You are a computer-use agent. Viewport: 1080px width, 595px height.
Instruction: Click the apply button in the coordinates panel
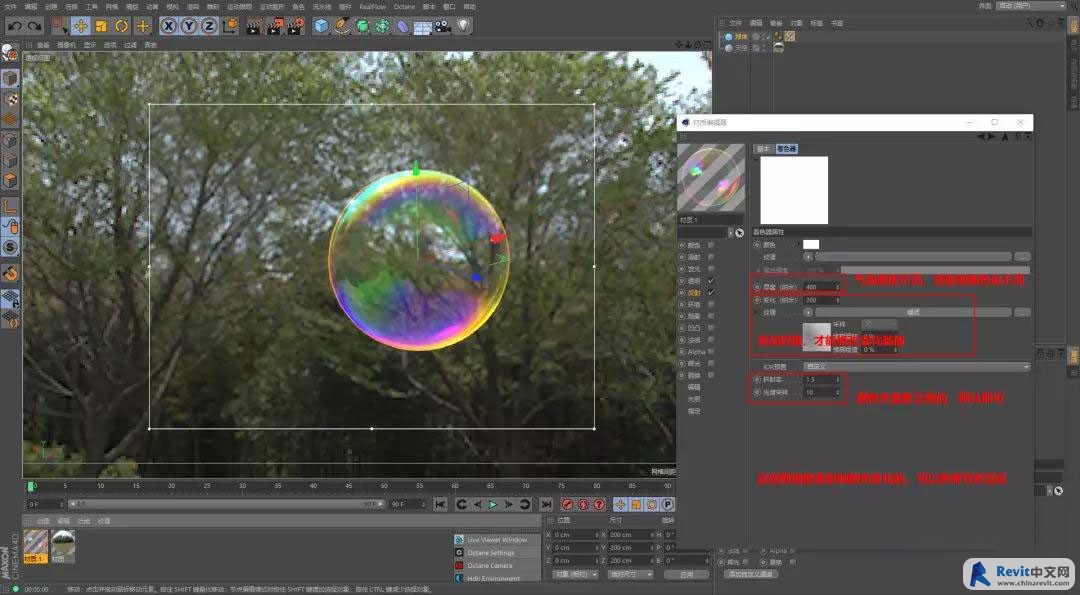click(x=687, y=574)
